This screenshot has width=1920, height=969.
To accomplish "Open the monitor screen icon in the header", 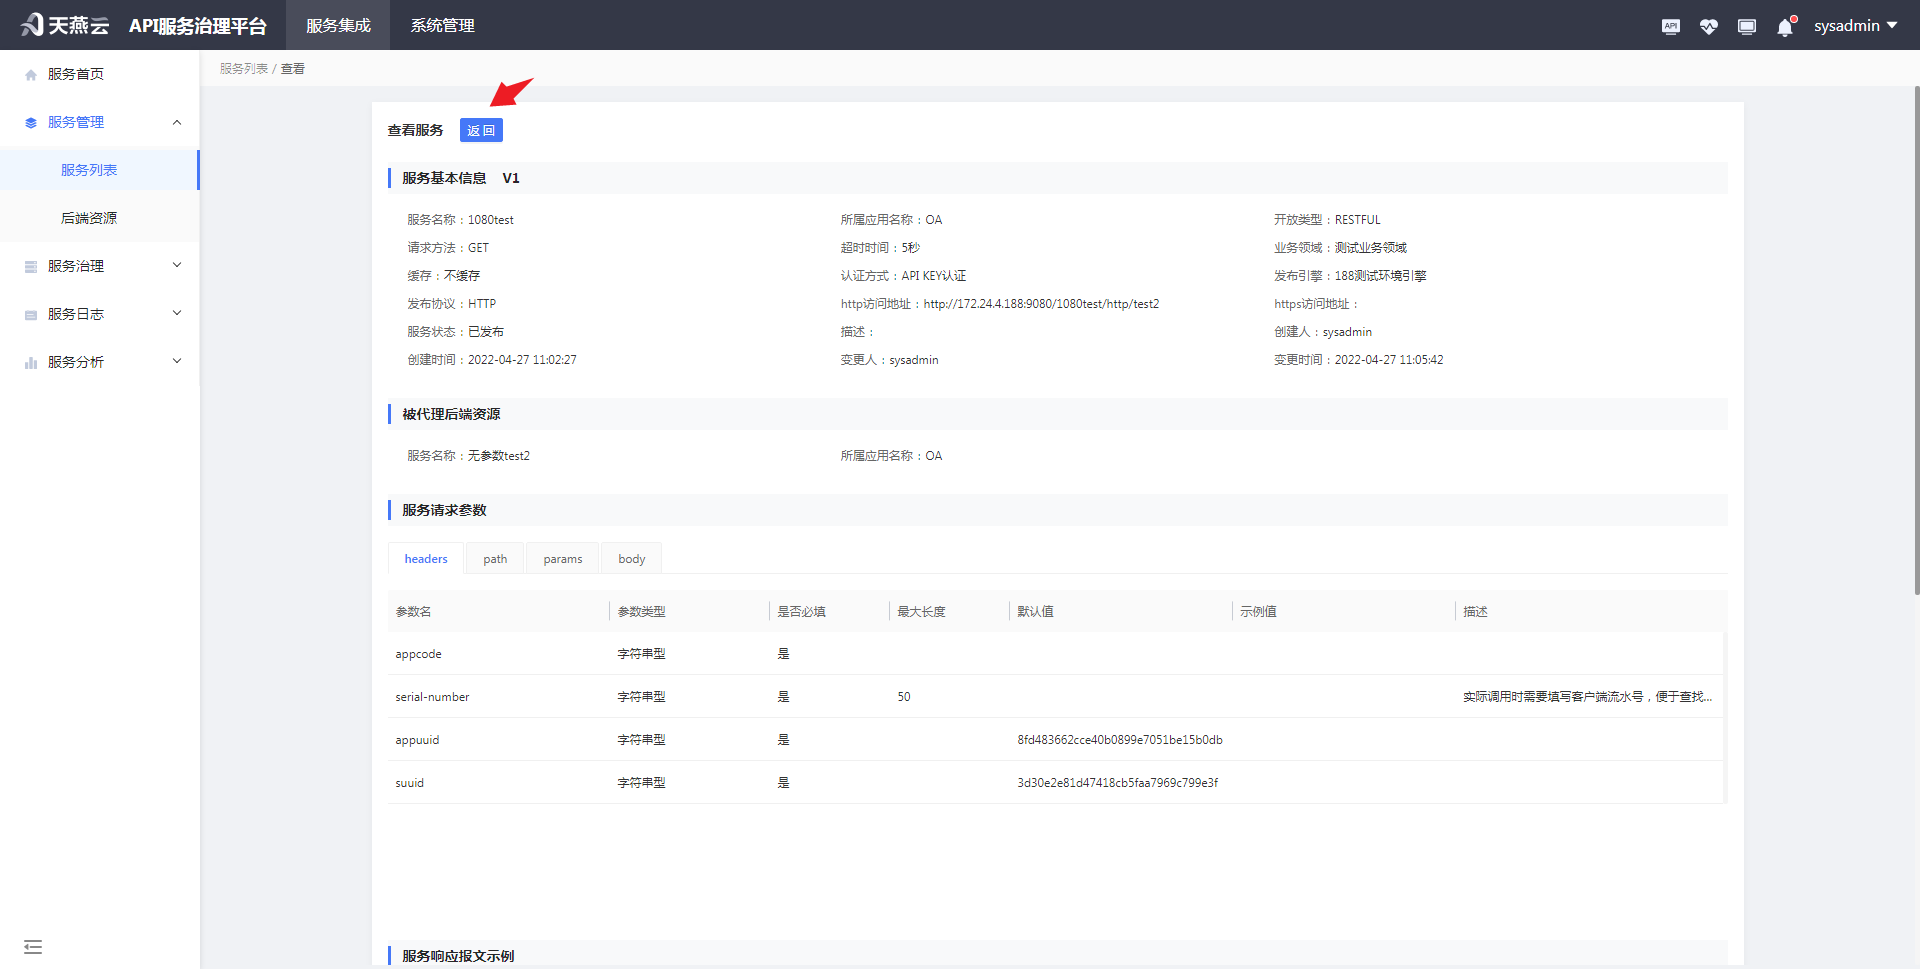I will pyautogui.click(x=1746, y=26).
